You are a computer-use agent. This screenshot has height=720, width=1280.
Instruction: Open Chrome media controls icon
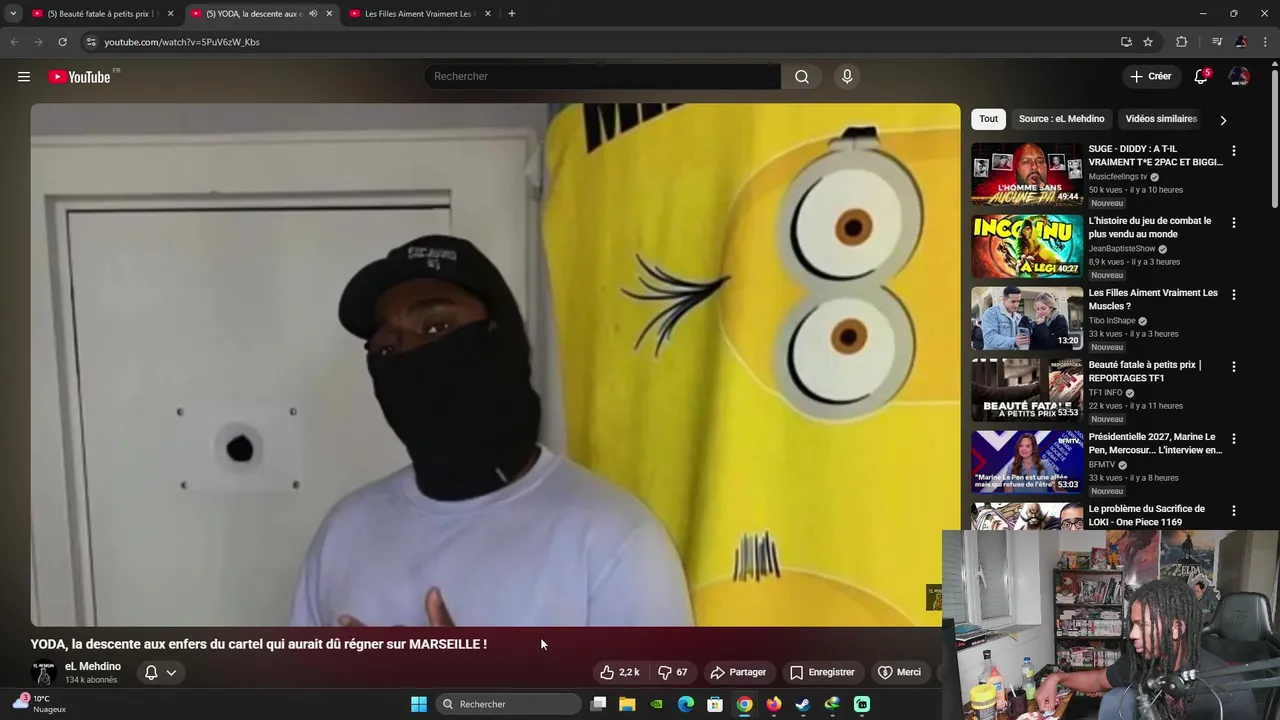point(1217,42)
